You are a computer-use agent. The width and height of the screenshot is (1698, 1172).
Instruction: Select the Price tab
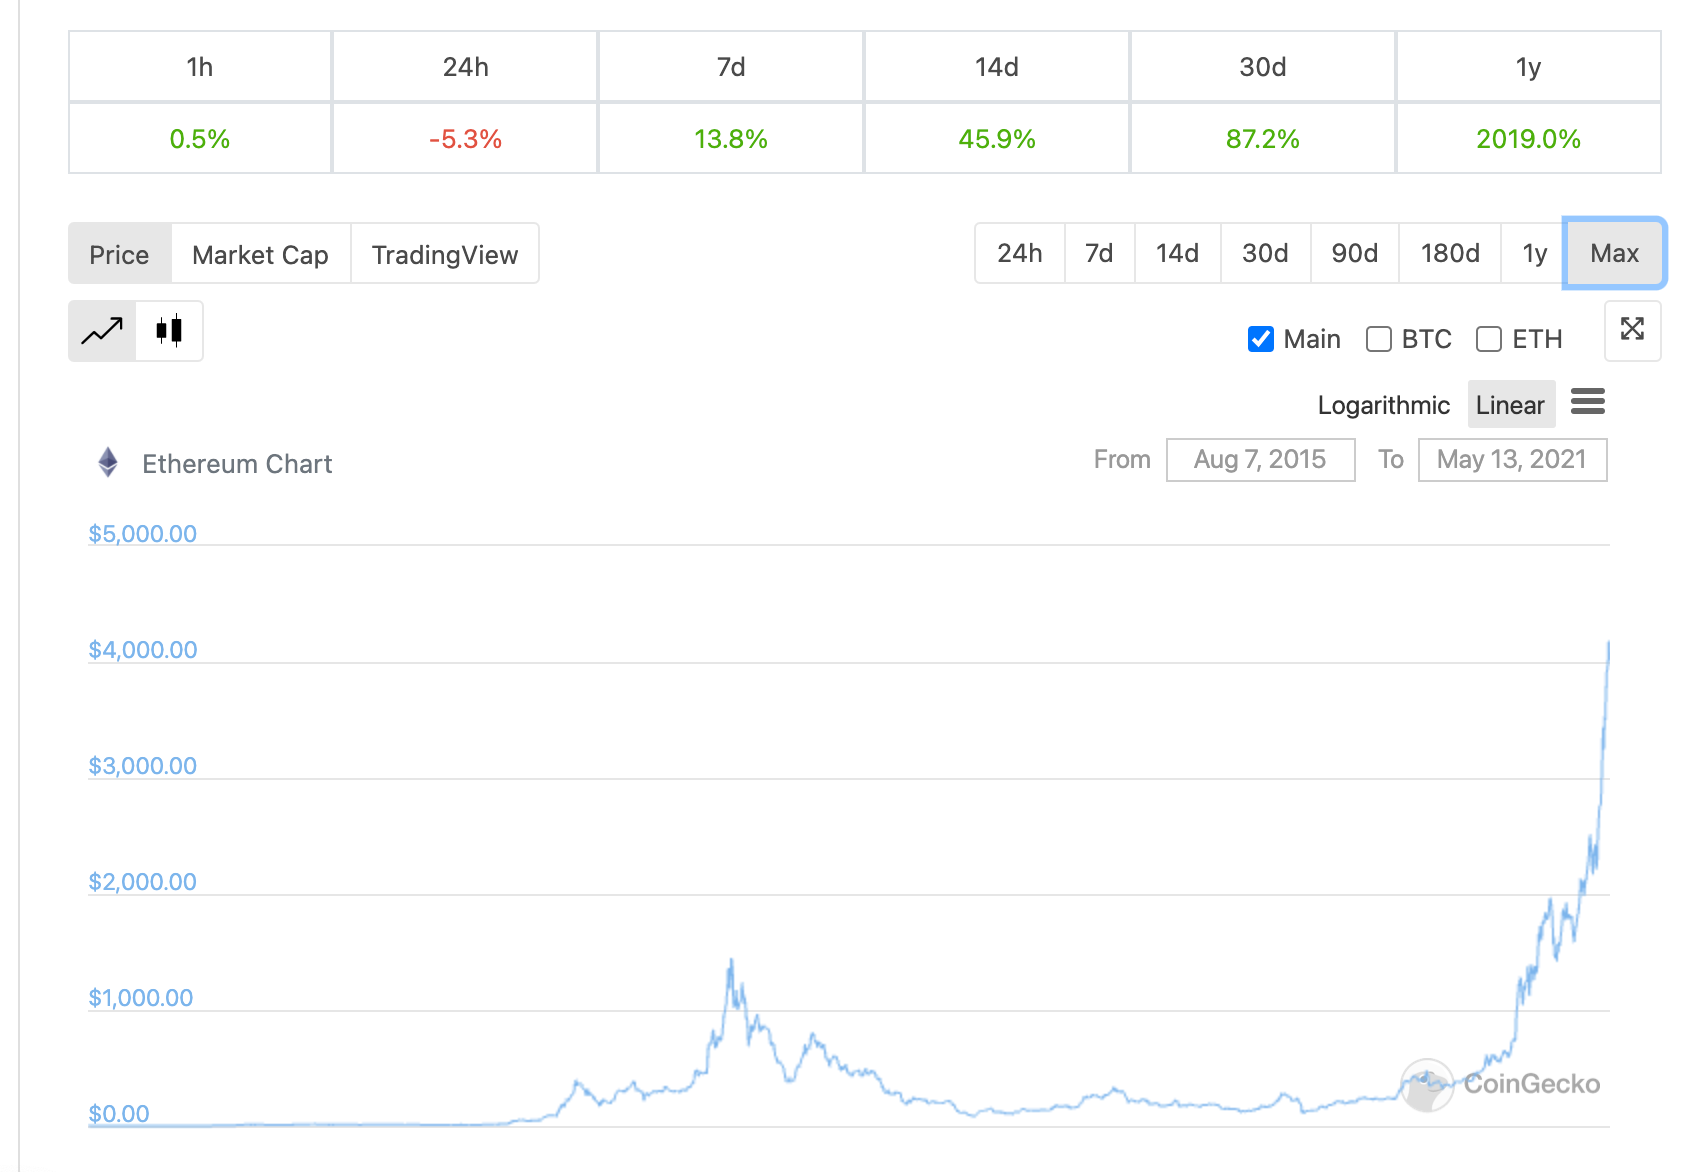119,254
